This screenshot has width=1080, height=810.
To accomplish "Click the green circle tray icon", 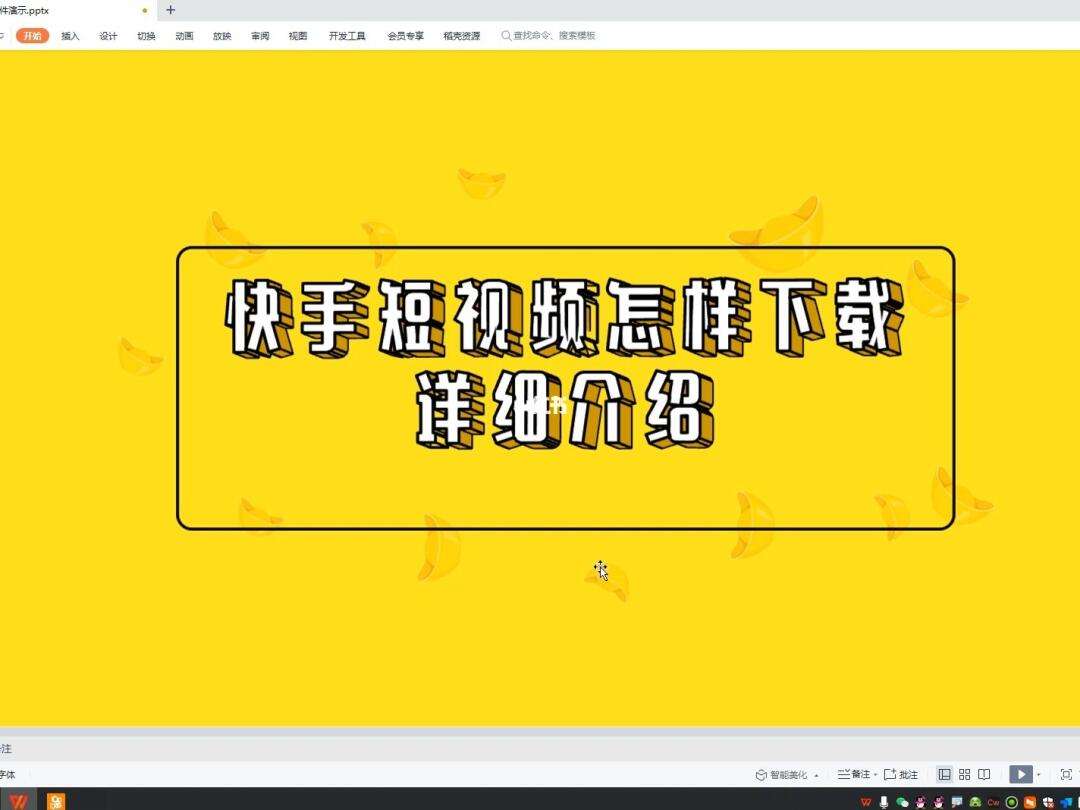I will (1011, 802).
